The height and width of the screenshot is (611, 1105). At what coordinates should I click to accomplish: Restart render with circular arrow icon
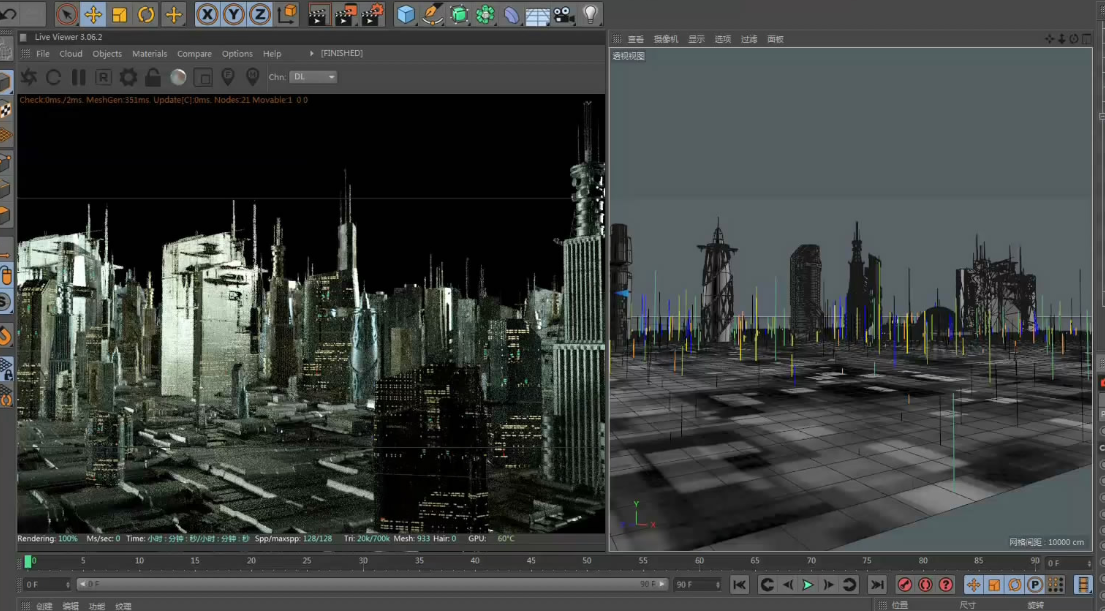(53, 77)
